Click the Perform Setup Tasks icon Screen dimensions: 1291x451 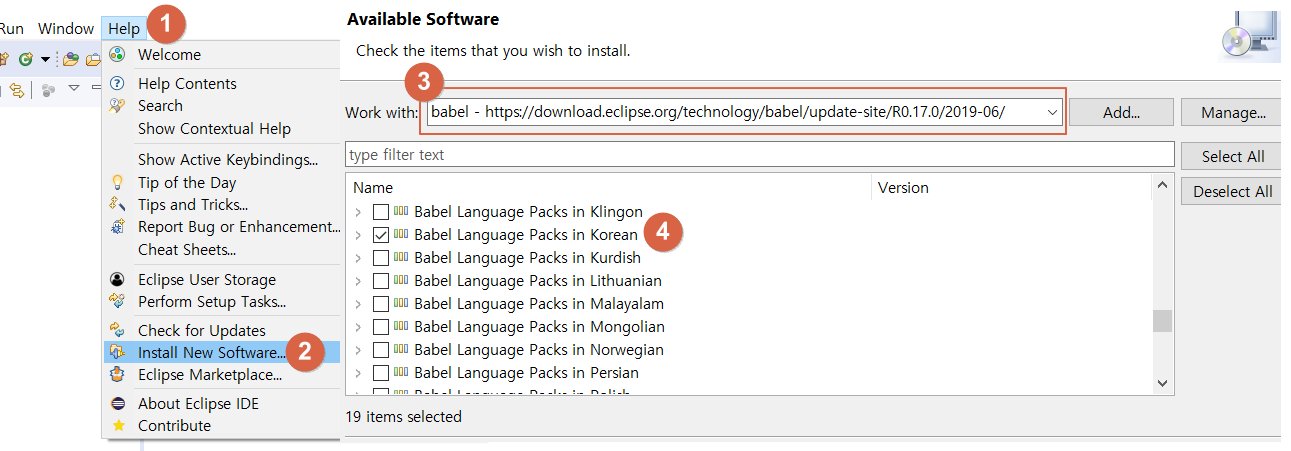pyautogui.click(x=118, y=302)
